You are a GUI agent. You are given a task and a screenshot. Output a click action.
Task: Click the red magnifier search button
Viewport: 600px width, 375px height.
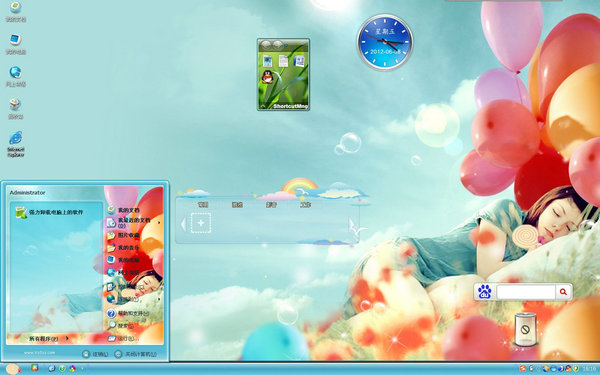click(563, 292)
